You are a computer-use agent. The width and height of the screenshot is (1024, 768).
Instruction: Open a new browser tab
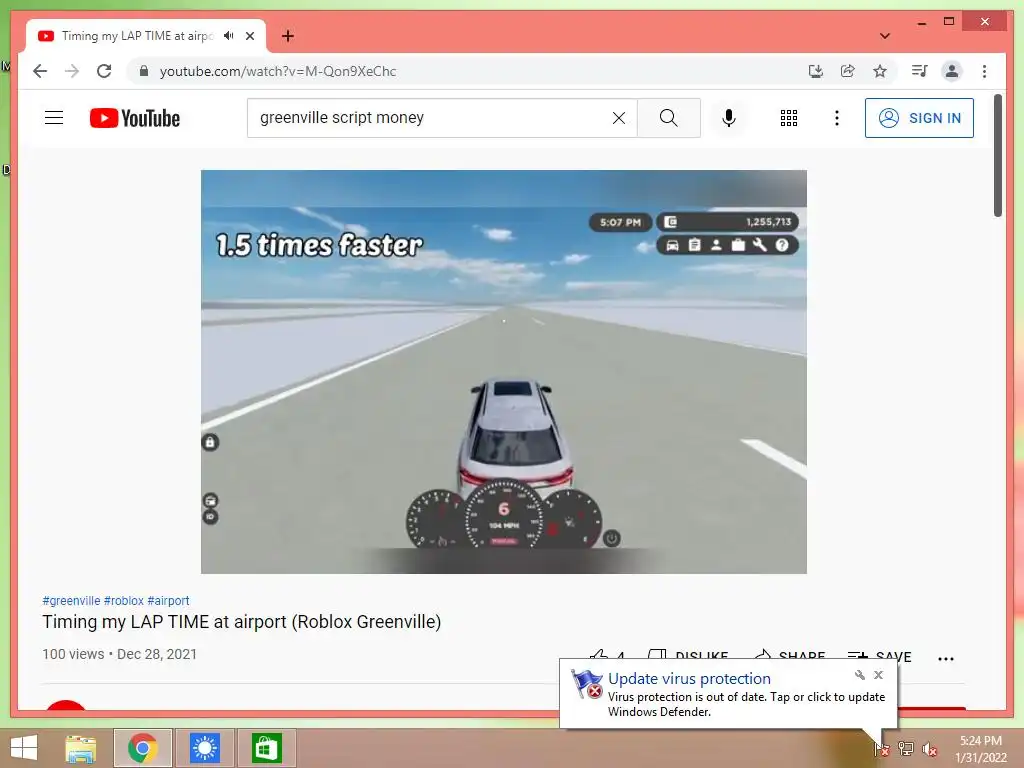[x=288, y=36]
